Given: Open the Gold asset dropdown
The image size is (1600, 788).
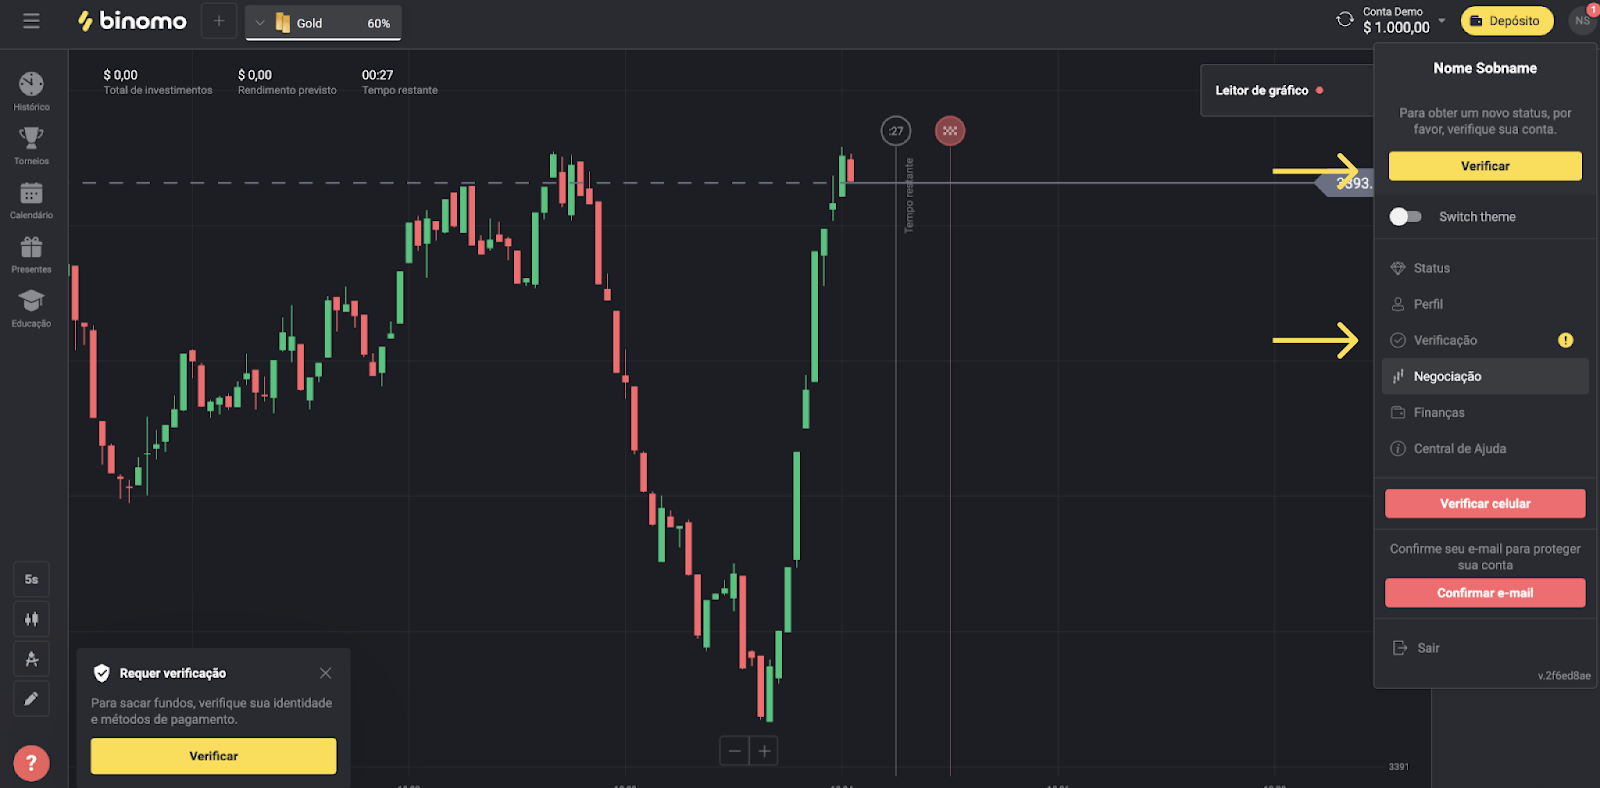Looking at the screenshot, I should click(323, 23).
